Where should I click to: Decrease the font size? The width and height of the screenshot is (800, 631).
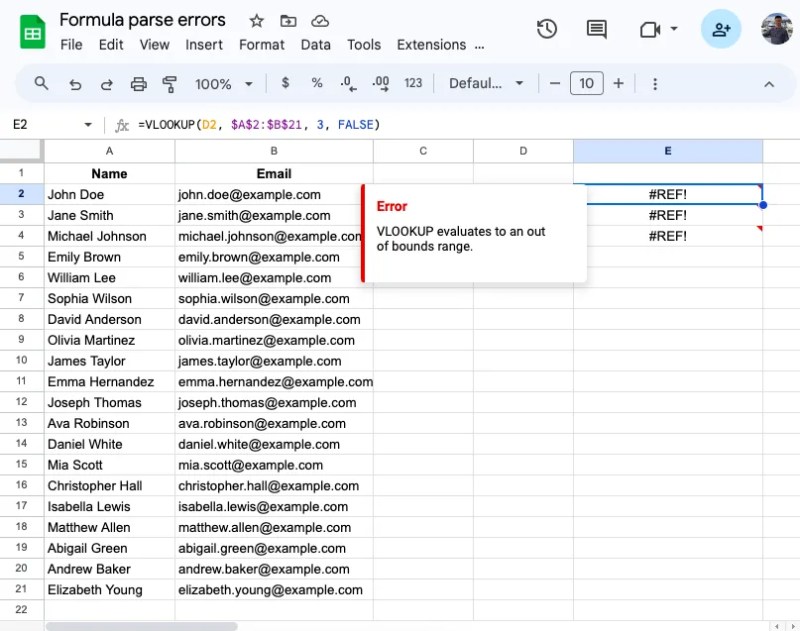pyautogui.click(x=555, y=83)
